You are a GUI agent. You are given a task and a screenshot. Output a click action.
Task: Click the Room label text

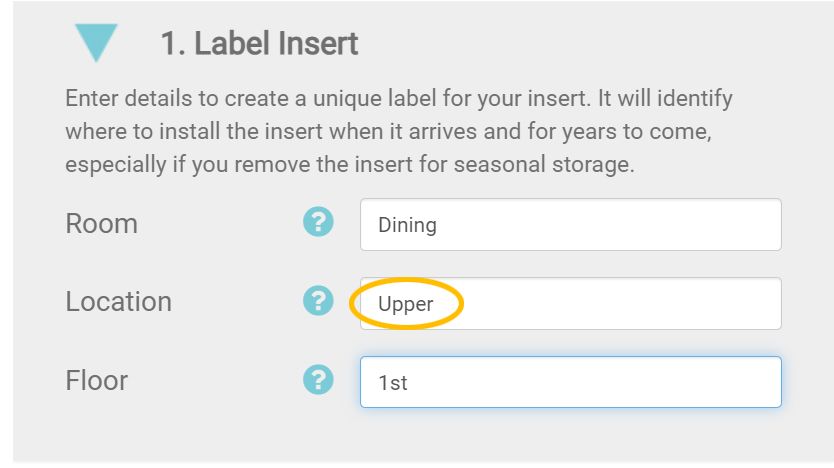pyautogui.click(x=101, y=223)
